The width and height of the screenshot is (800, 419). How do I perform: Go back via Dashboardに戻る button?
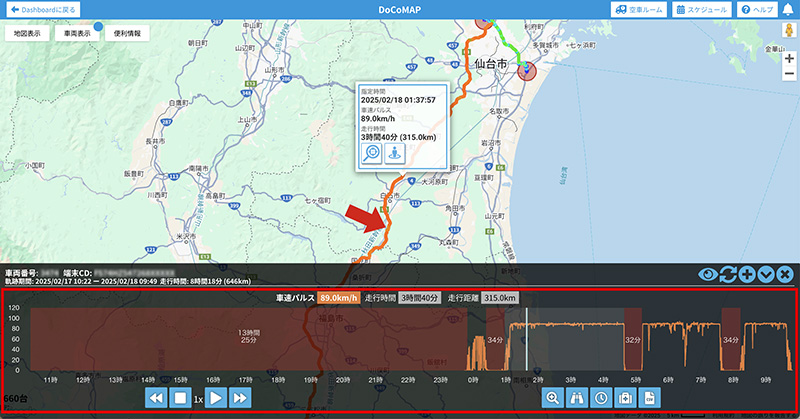(x=41, y=9)
